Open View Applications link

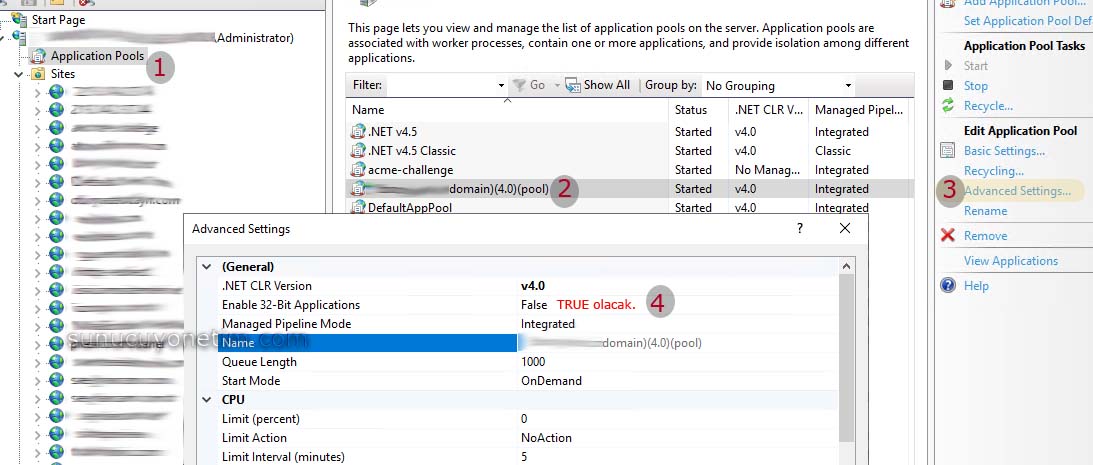coord(1011,261)
